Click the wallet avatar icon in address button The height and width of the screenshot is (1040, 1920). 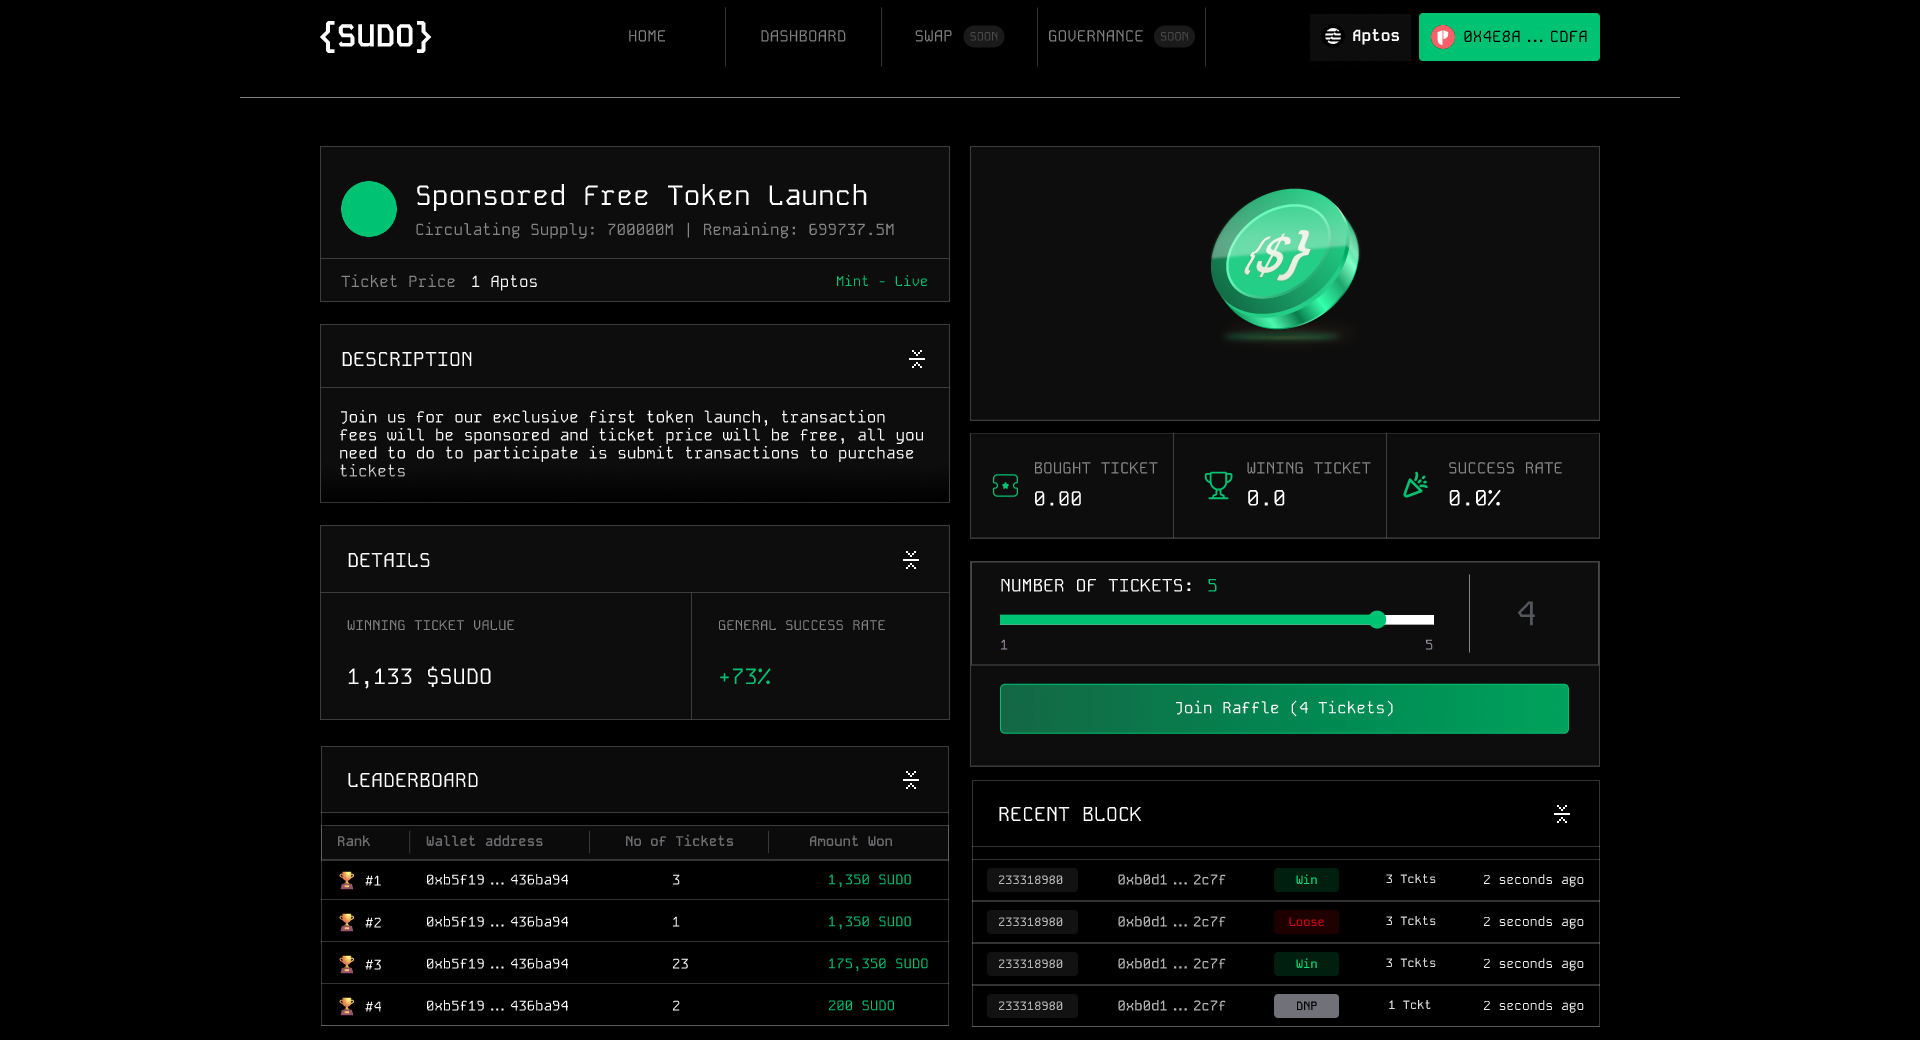(x=1442, y=37)
